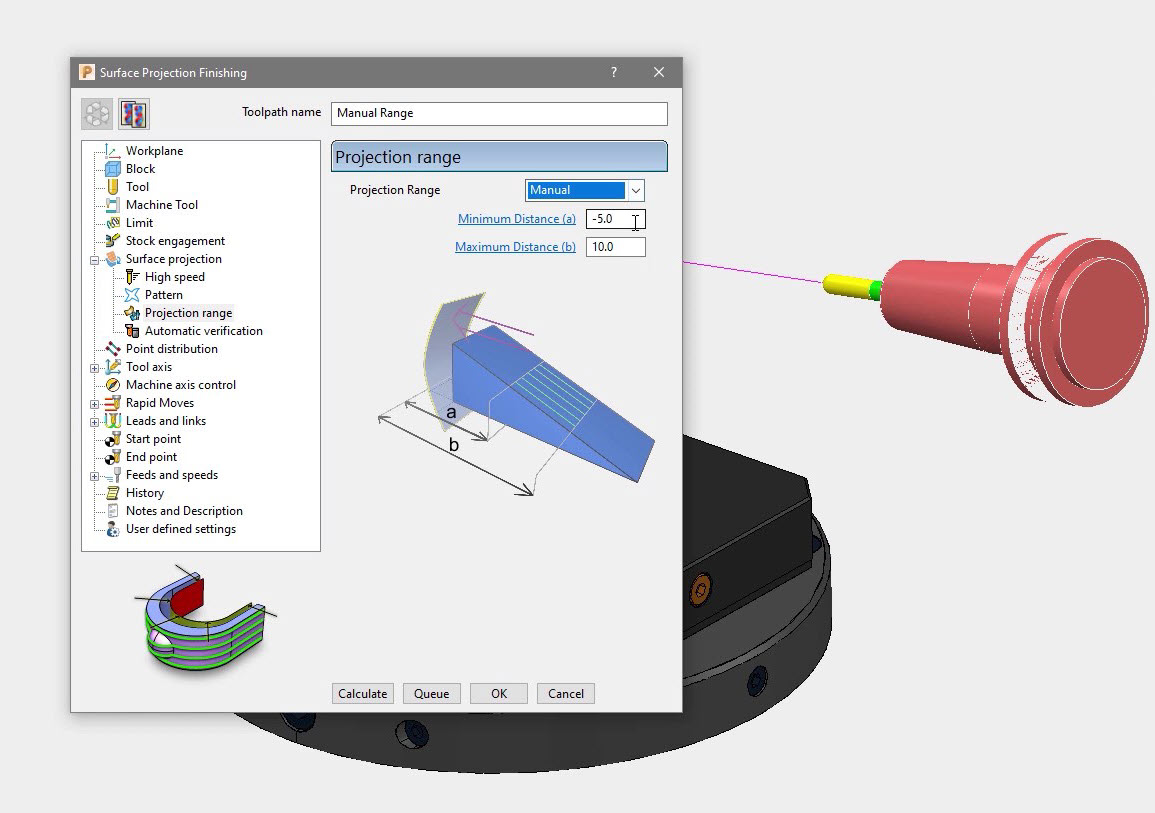
Task: Select the Limit icon
Action: (110, 223)
